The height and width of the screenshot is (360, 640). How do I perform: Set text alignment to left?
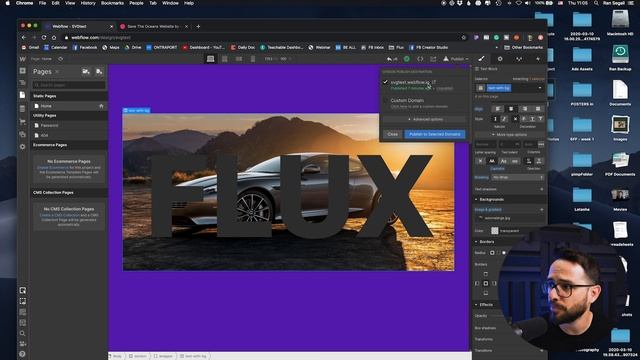[498, 109]
